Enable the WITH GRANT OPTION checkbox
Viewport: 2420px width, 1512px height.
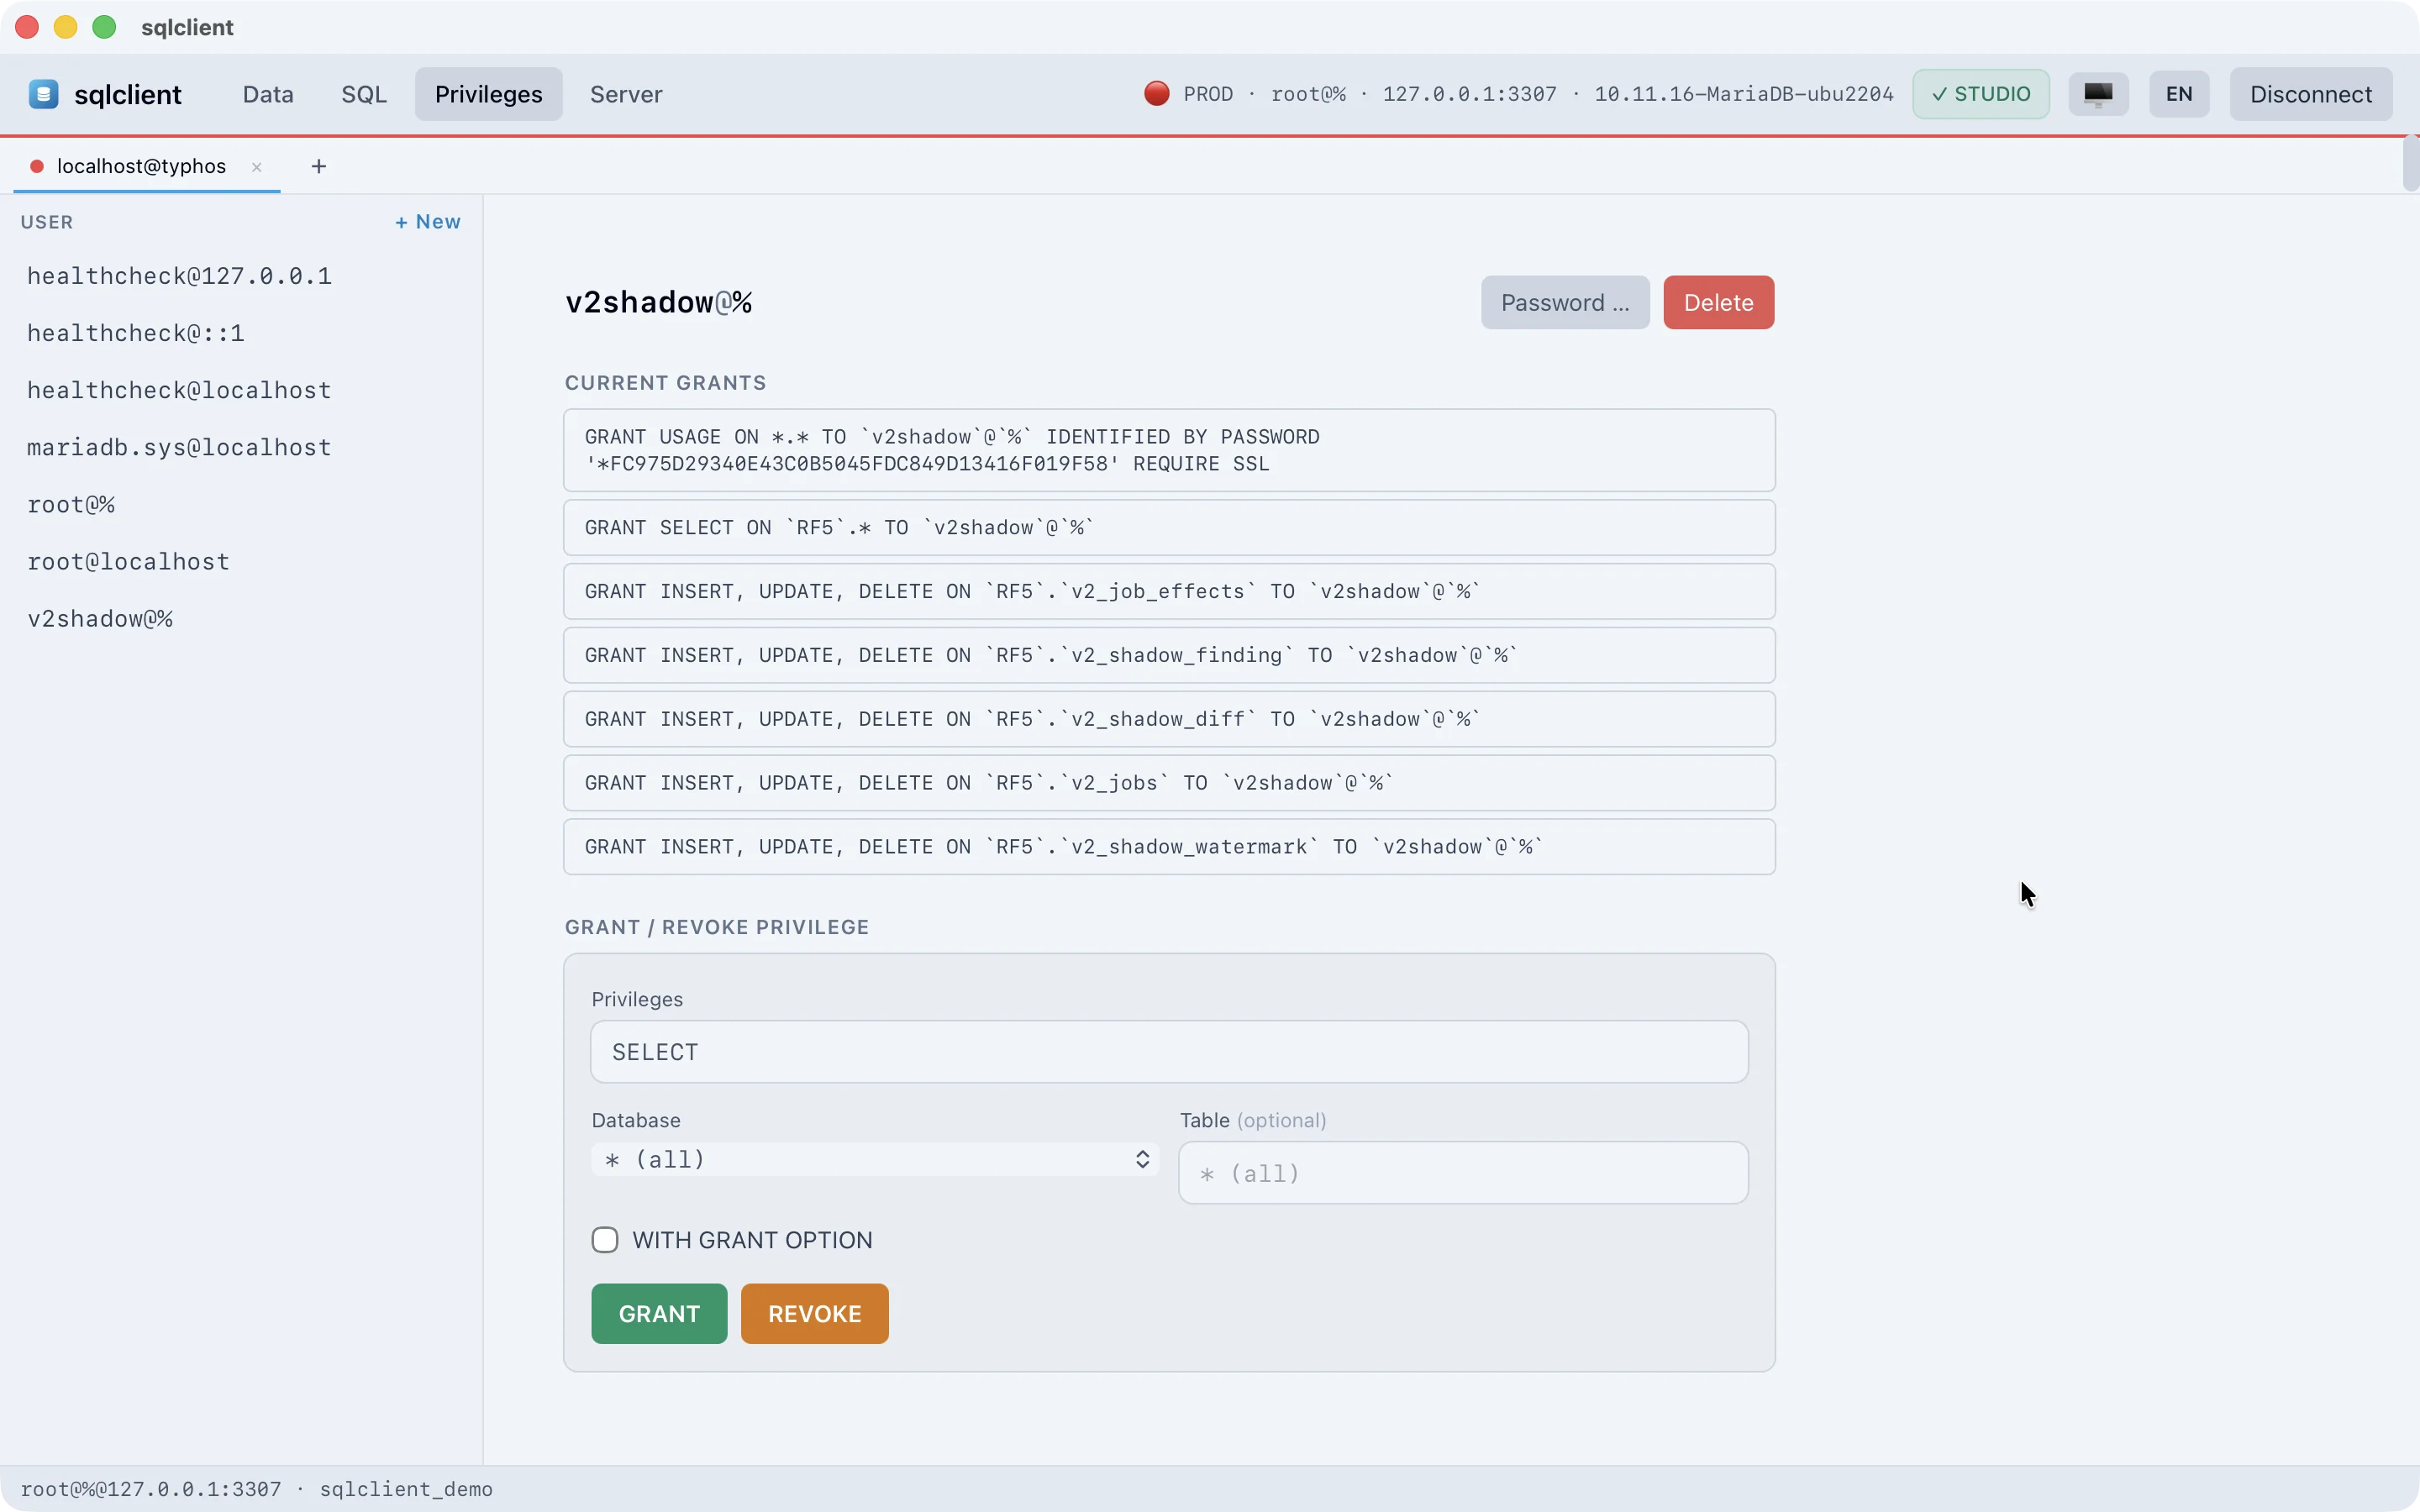click(x=605, y=1240)
